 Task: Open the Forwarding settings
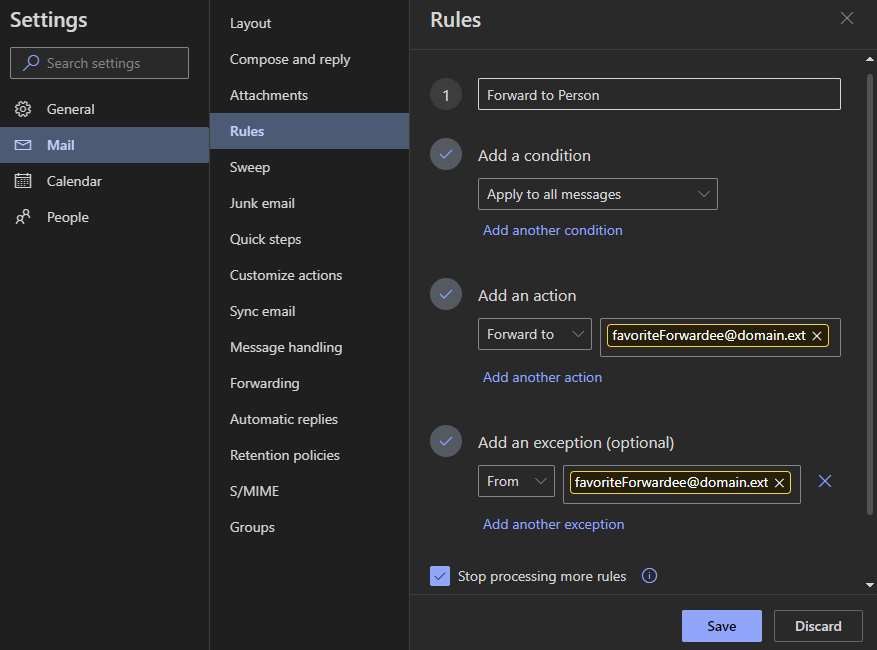[x=309, y=383]
